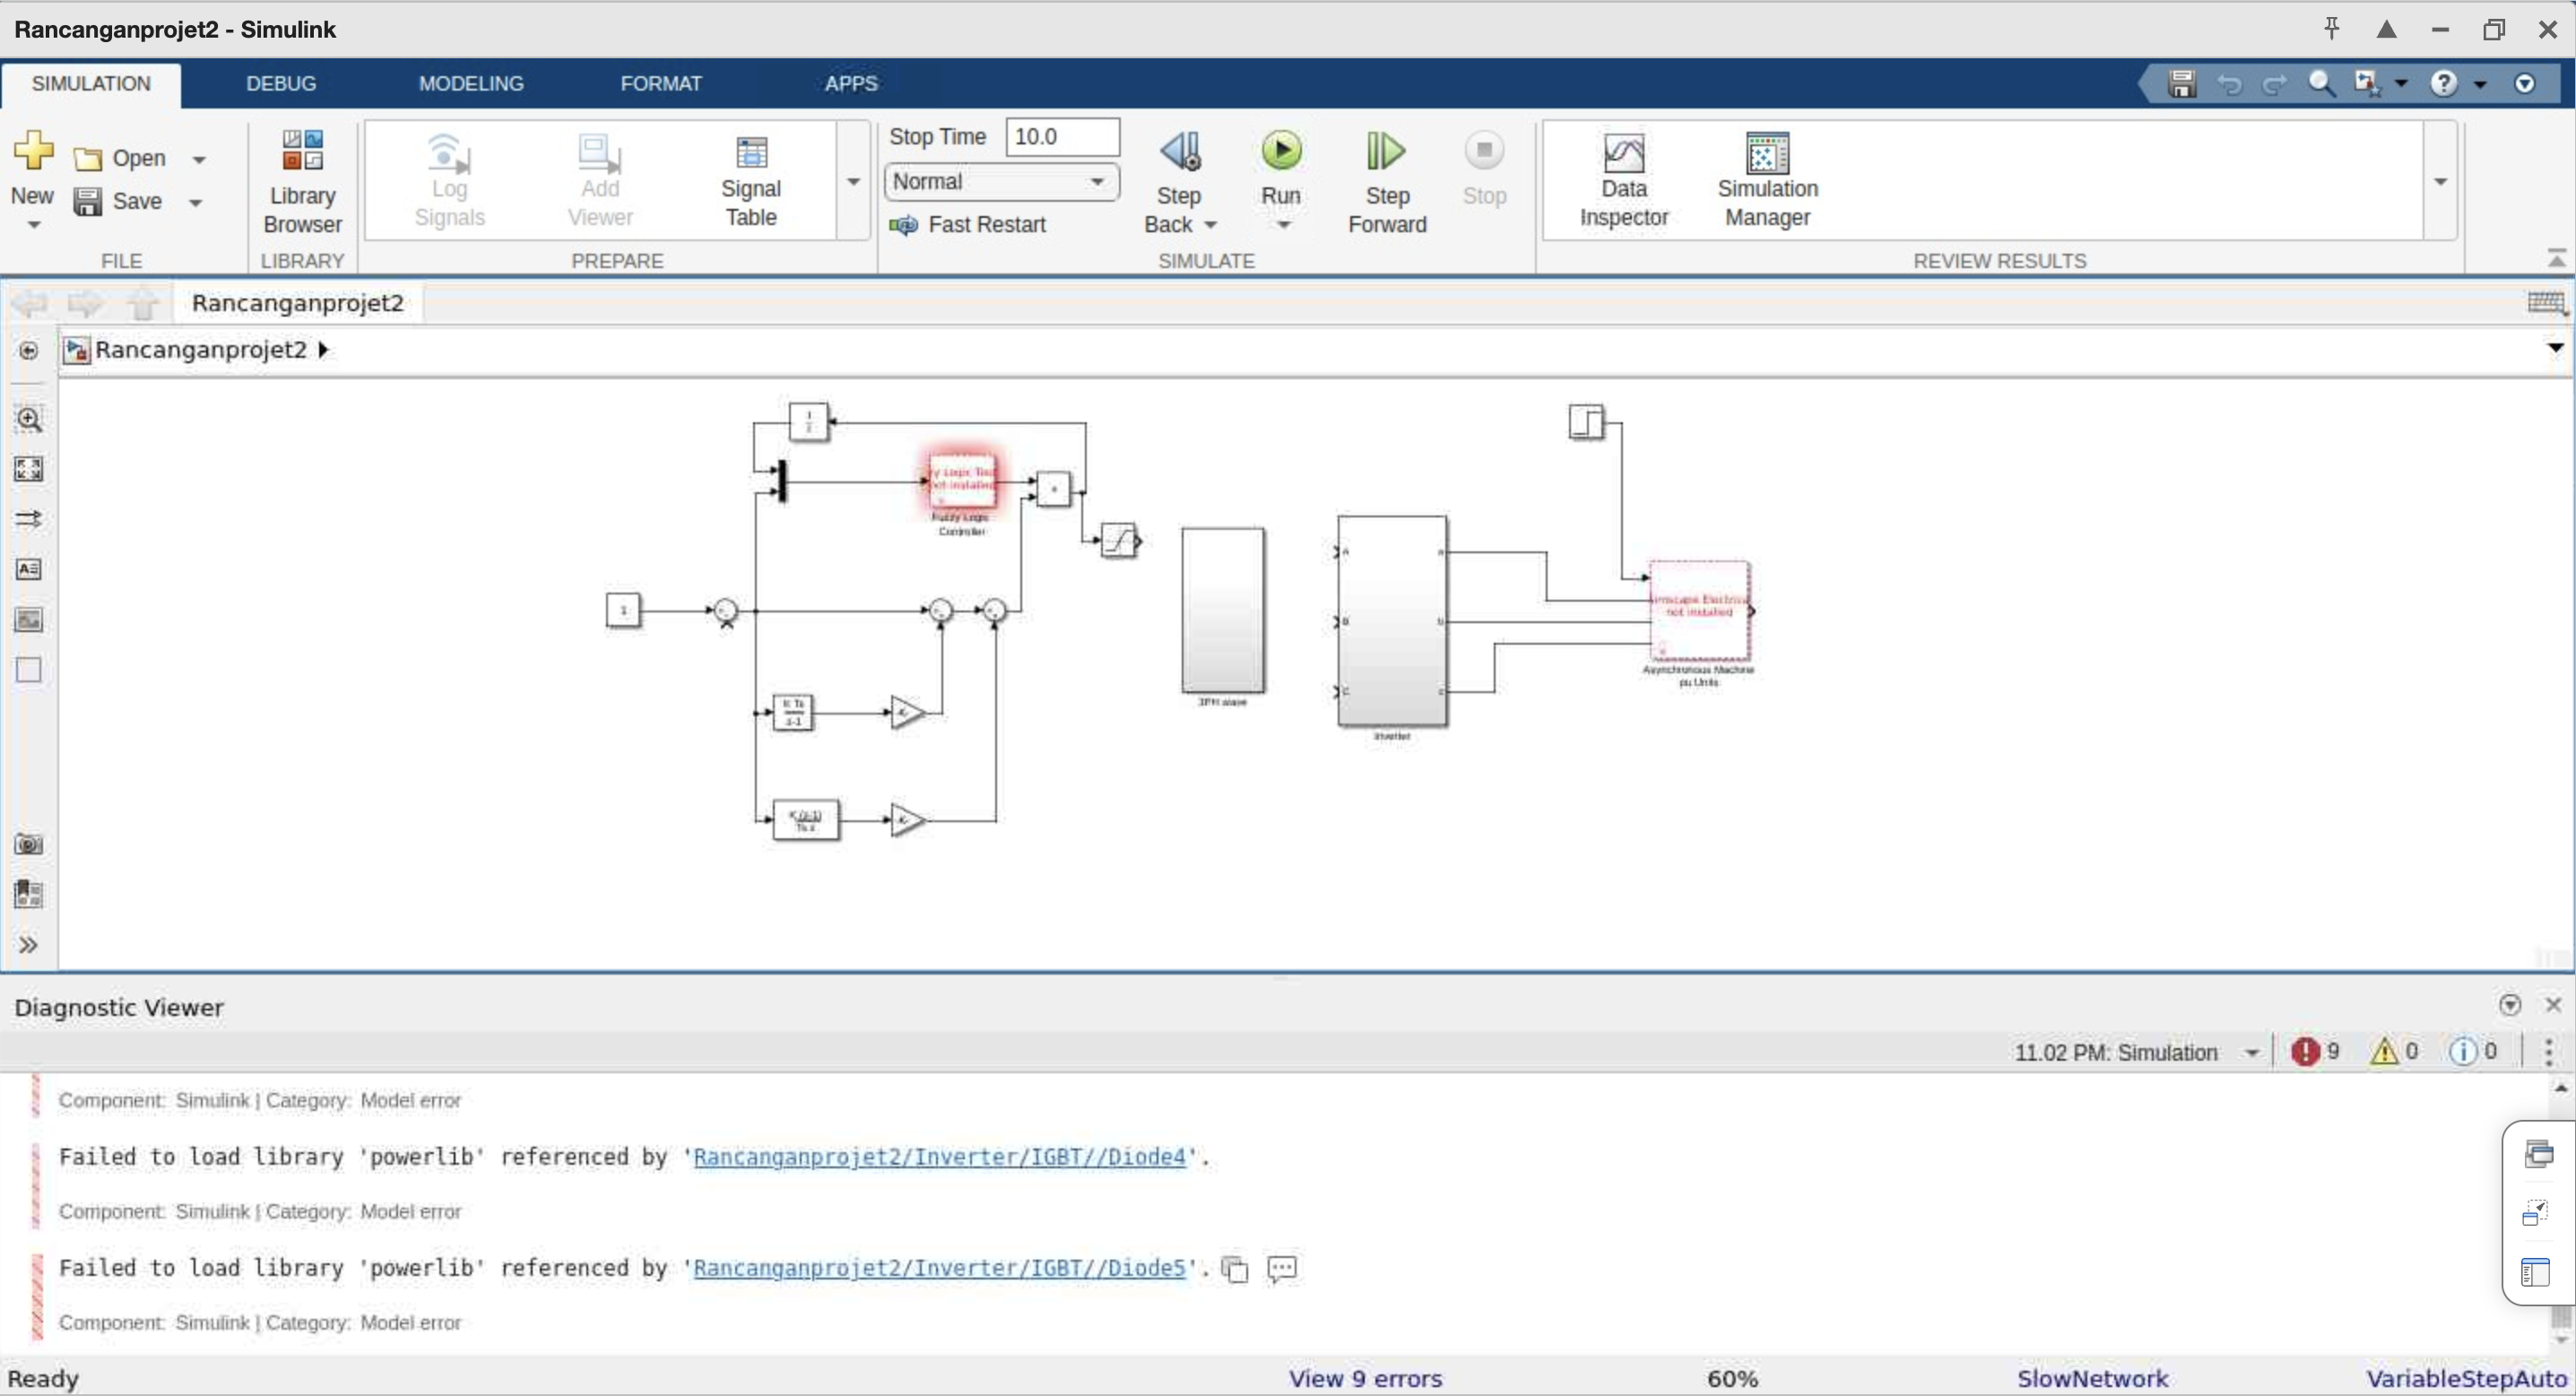Switch to the MODELING tab
The image size is (2576, 1396).
click(x=471, y=84)
